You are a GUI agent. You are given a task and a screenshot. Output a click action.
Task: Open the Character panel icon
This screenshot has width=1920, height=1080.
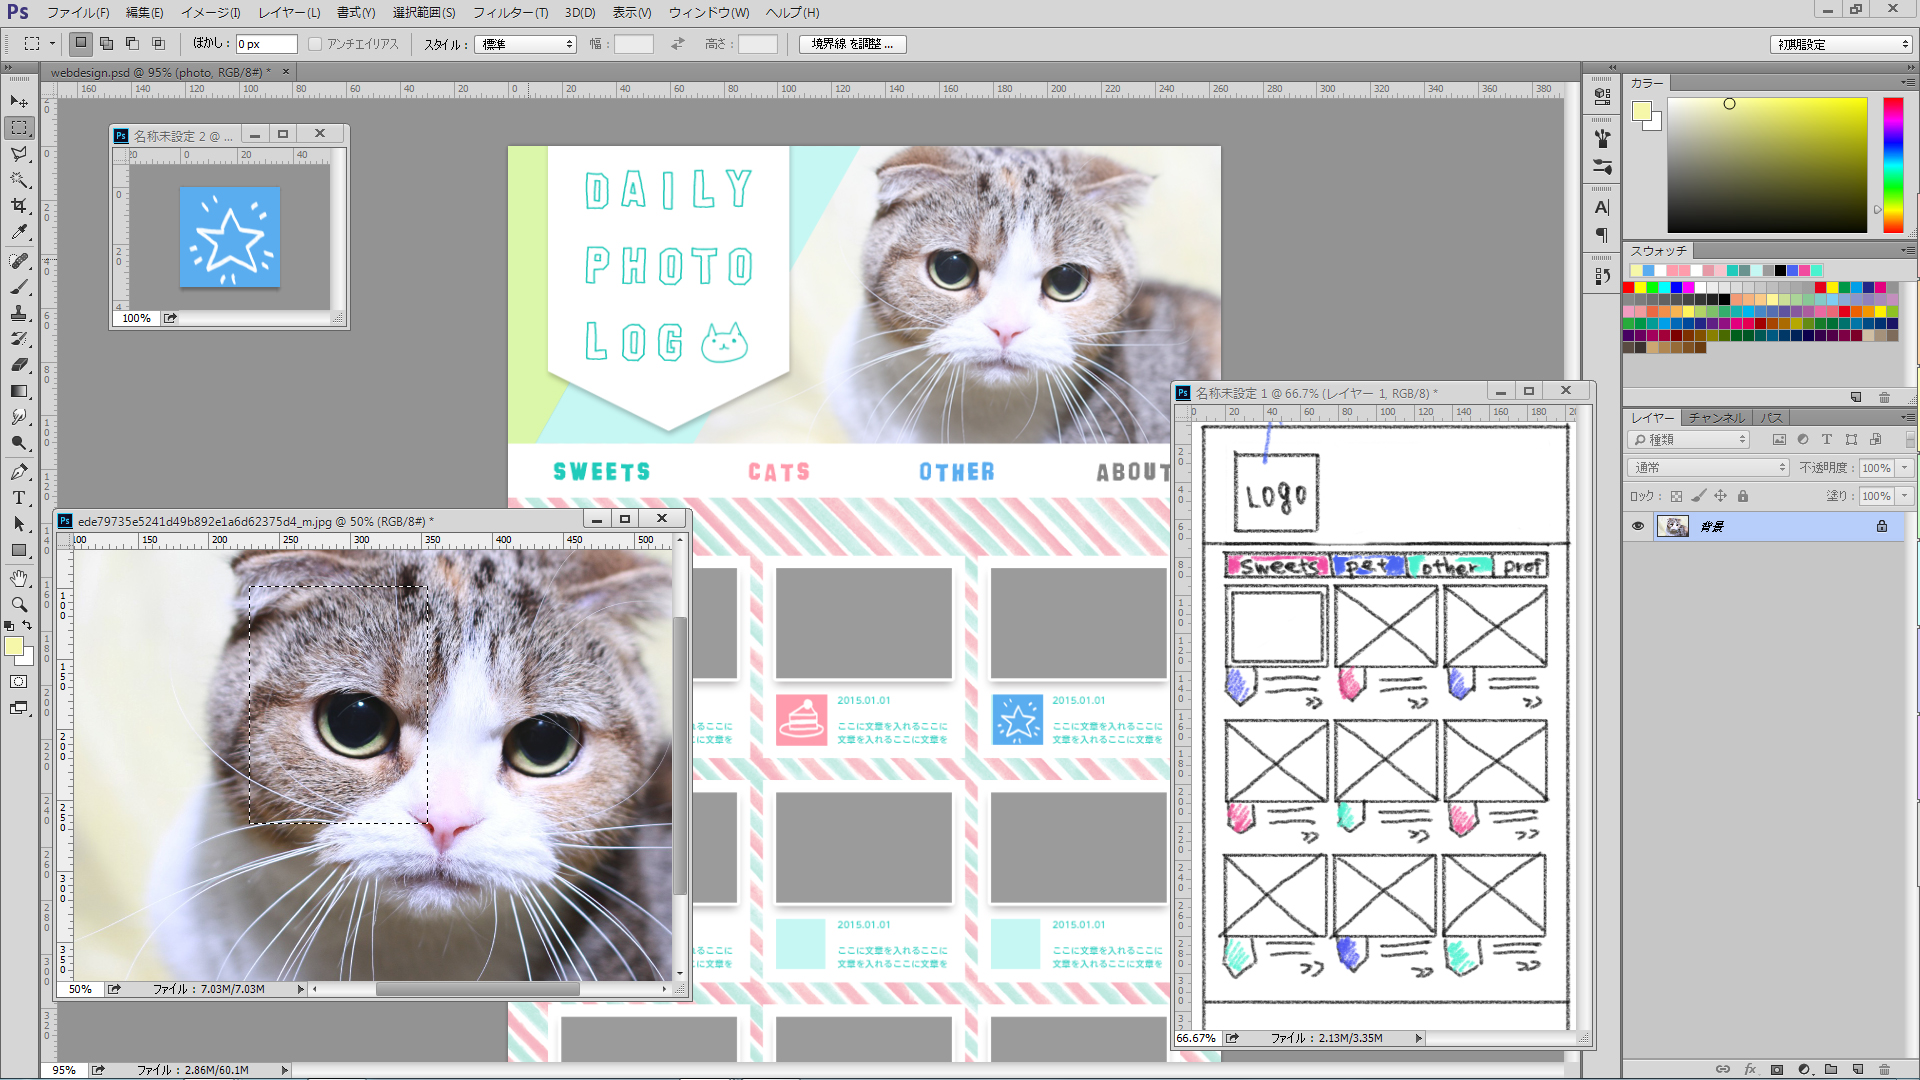pos(1602,208)
